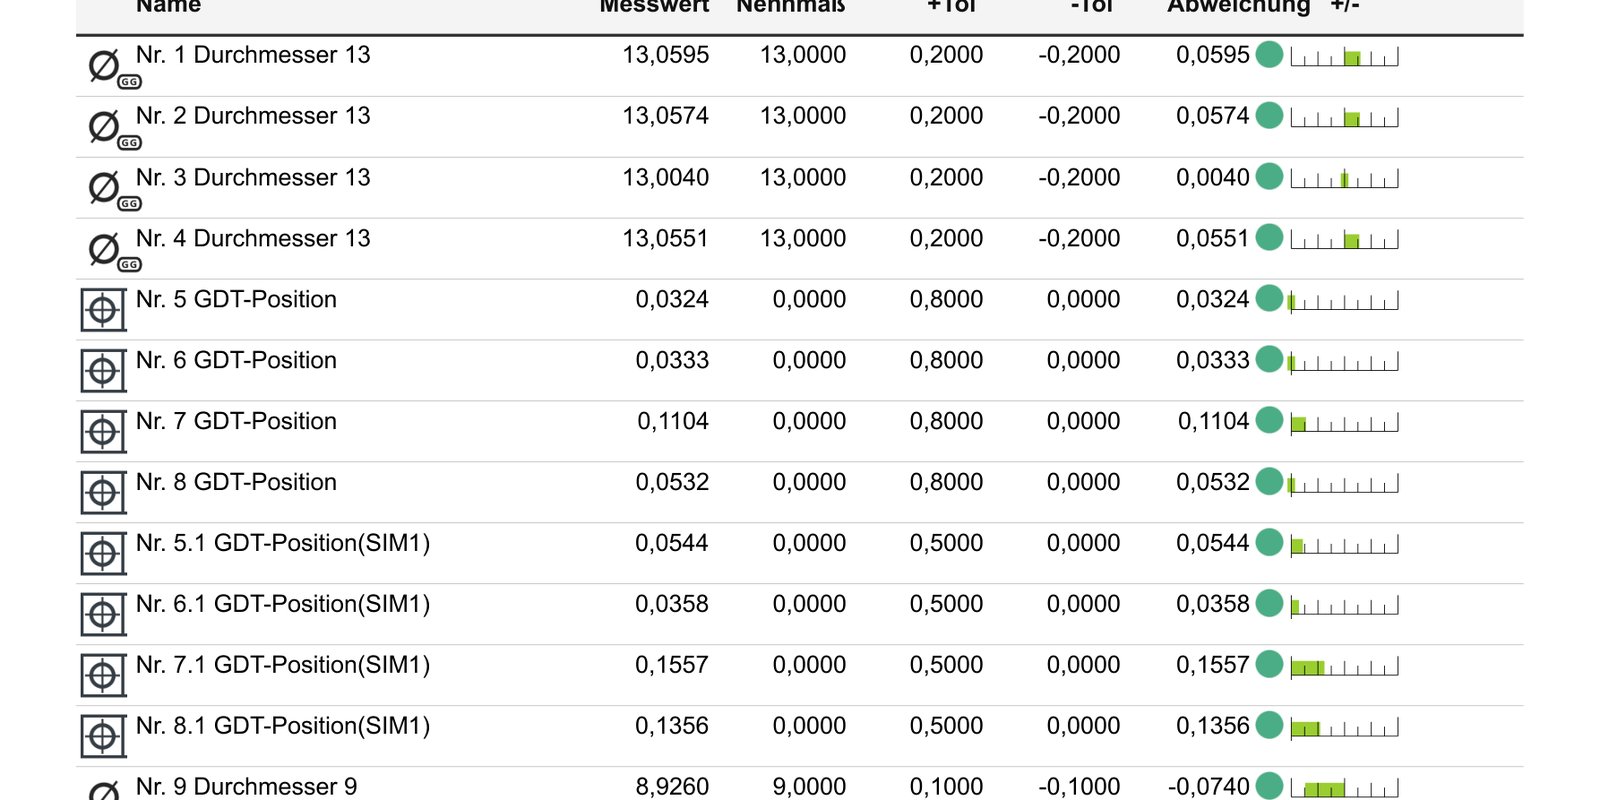This screenshot has width=1600, height=800.
Task: Click the +Tol value 0,5000 for Nr. 8.1
Action: [x=946, y=726]
